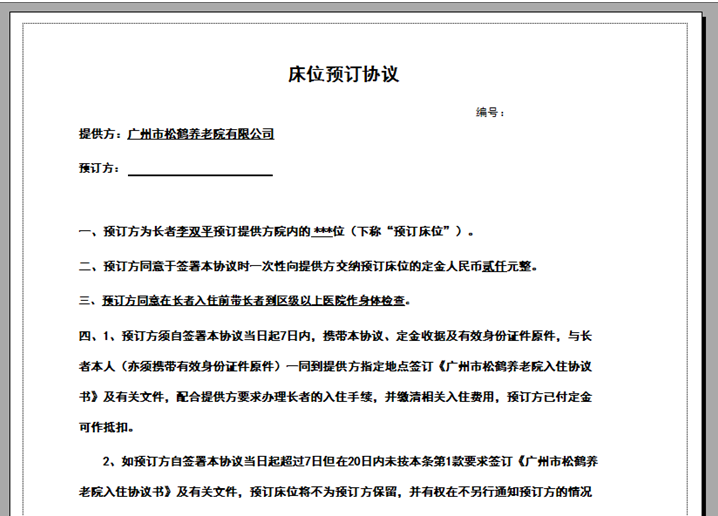
Task: Click the 预订方 label above clause one
Action: [x=98, y=168]
